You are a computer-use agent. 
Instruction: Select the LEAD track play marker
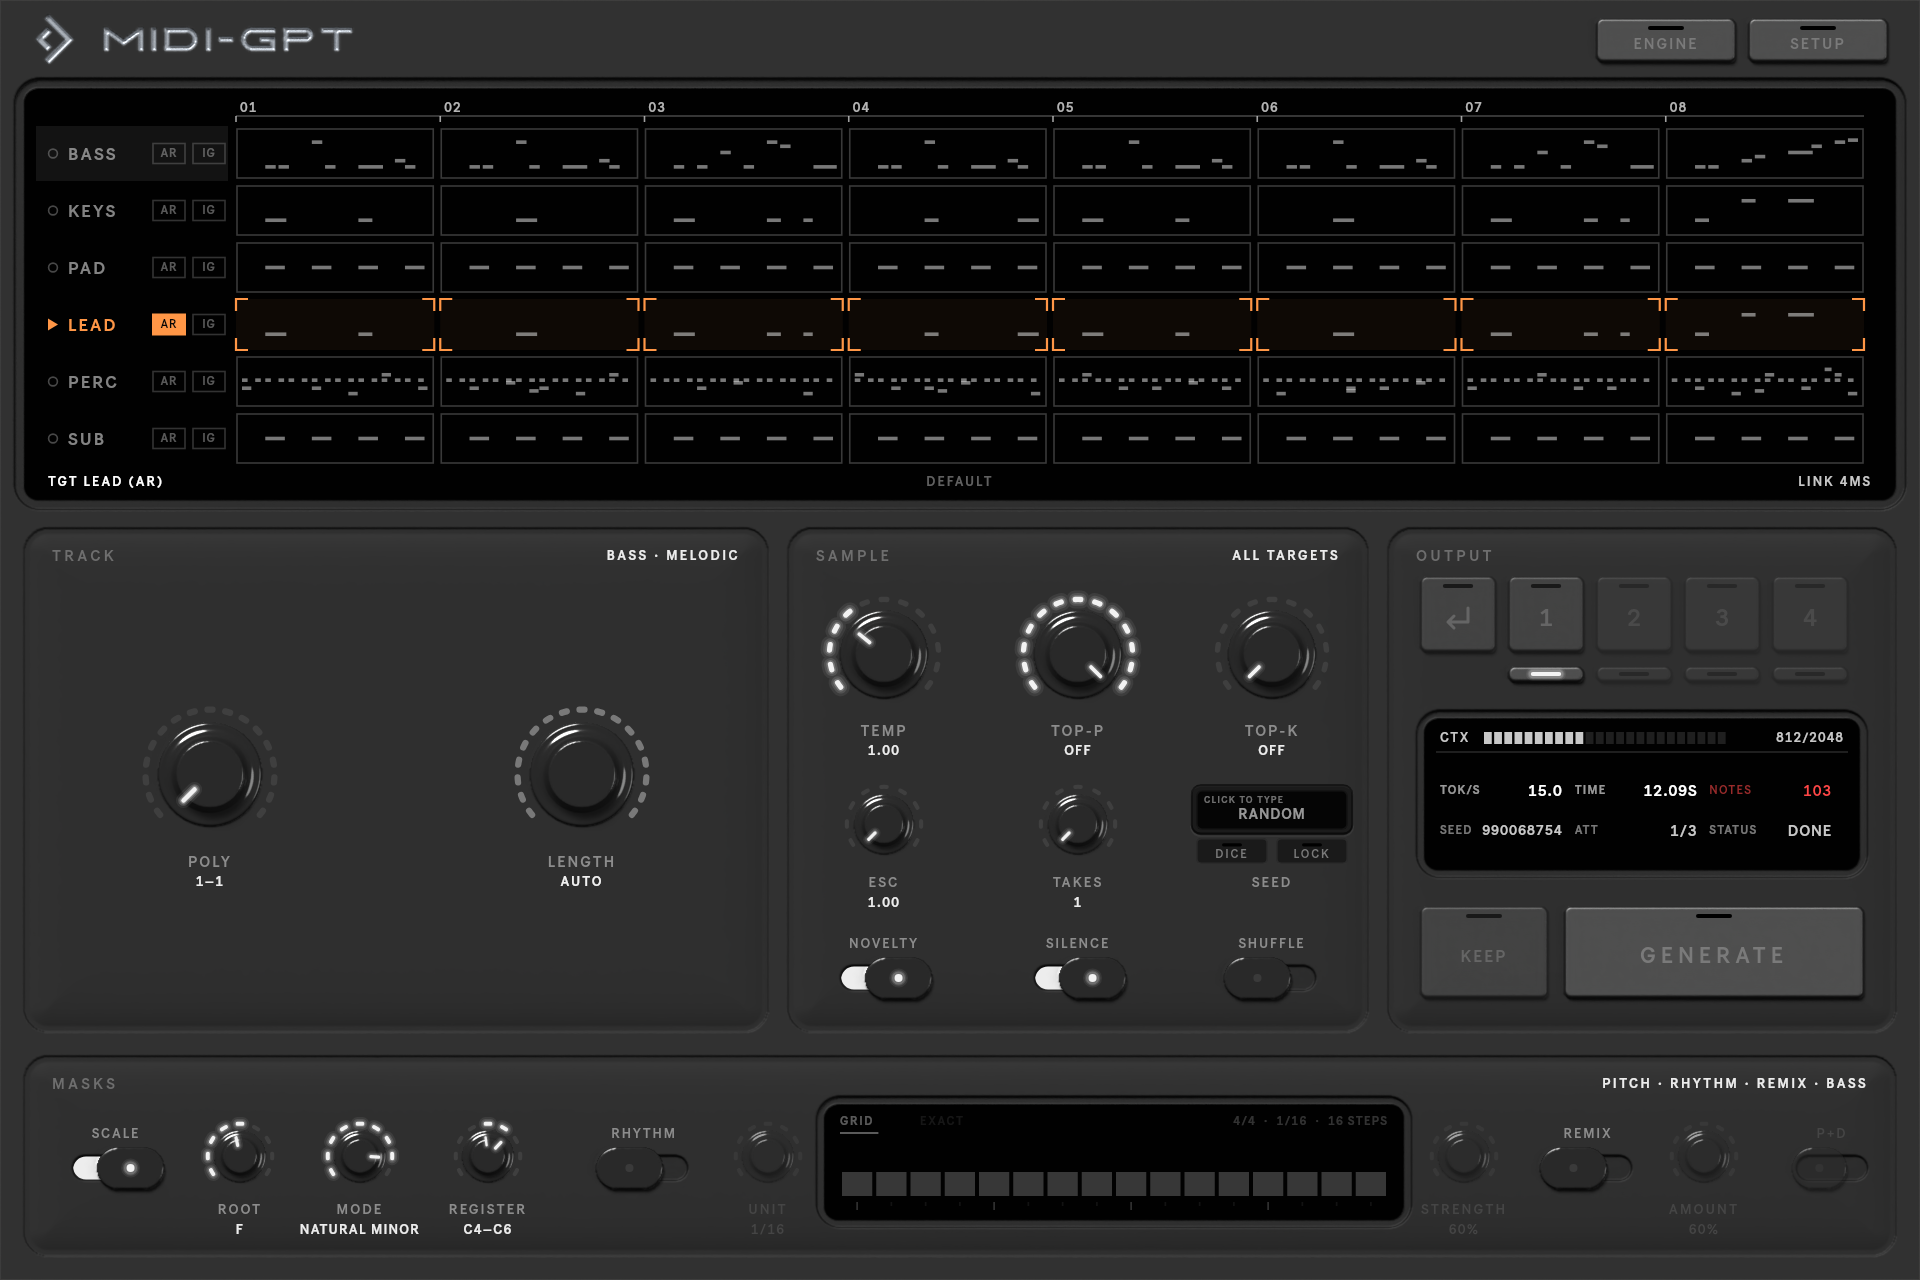[53, 325]
